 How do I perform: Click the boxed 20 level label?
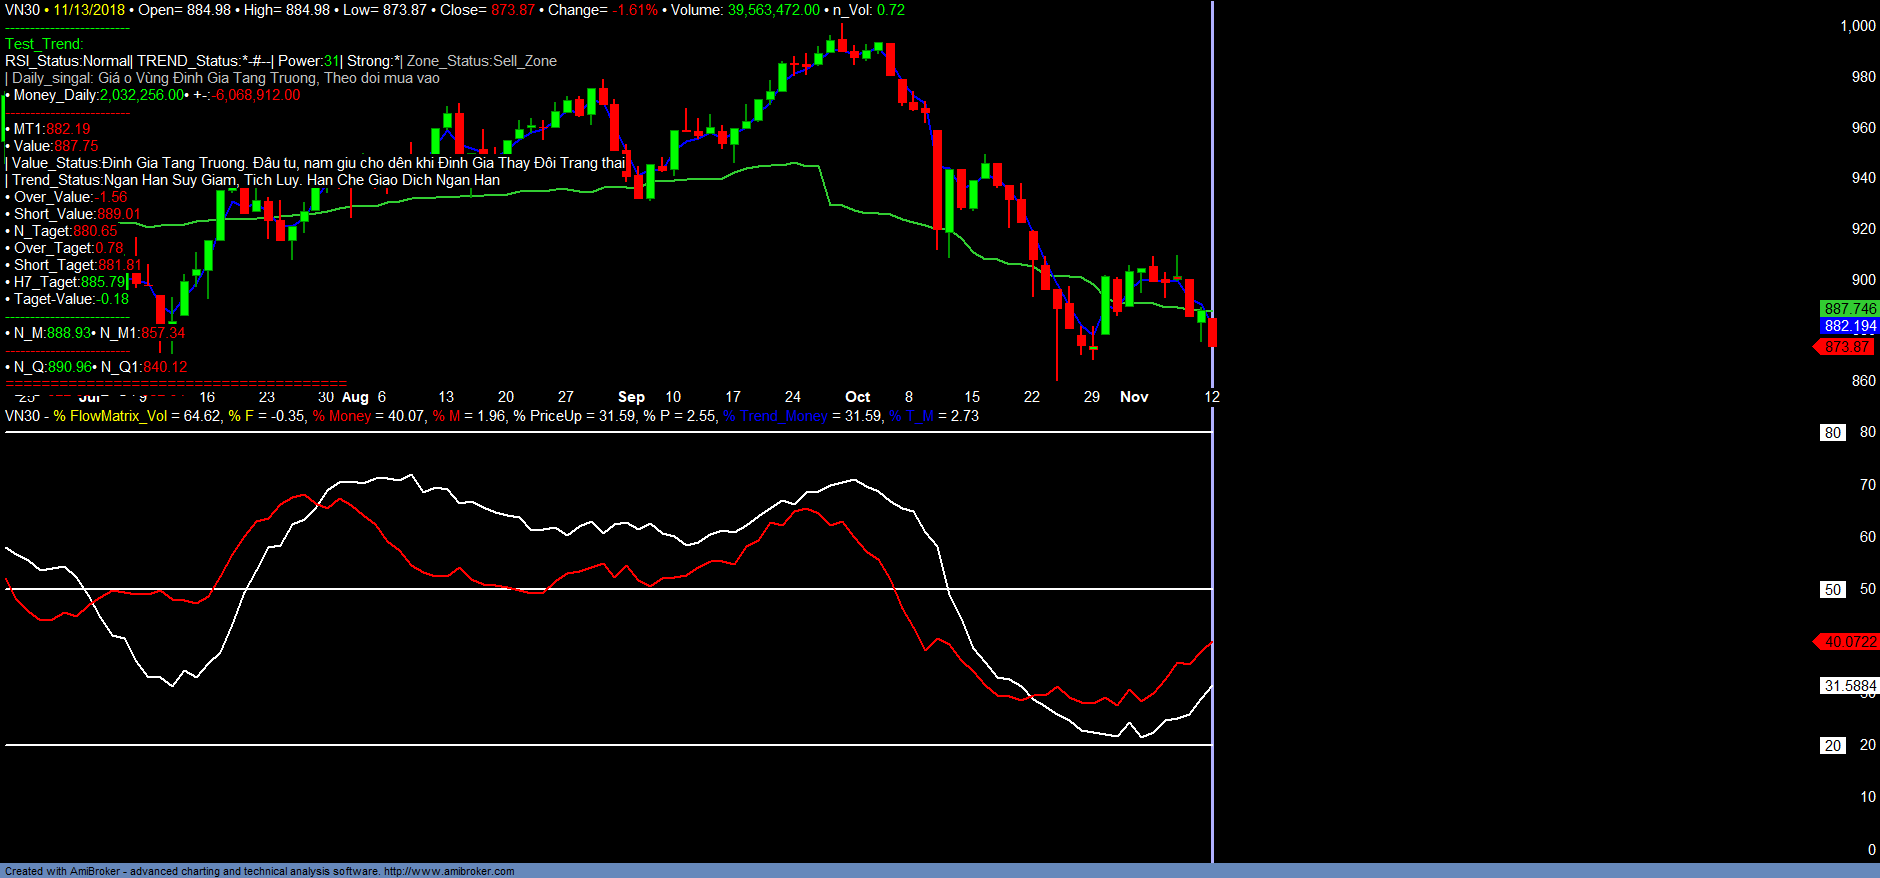point(1832,746)
